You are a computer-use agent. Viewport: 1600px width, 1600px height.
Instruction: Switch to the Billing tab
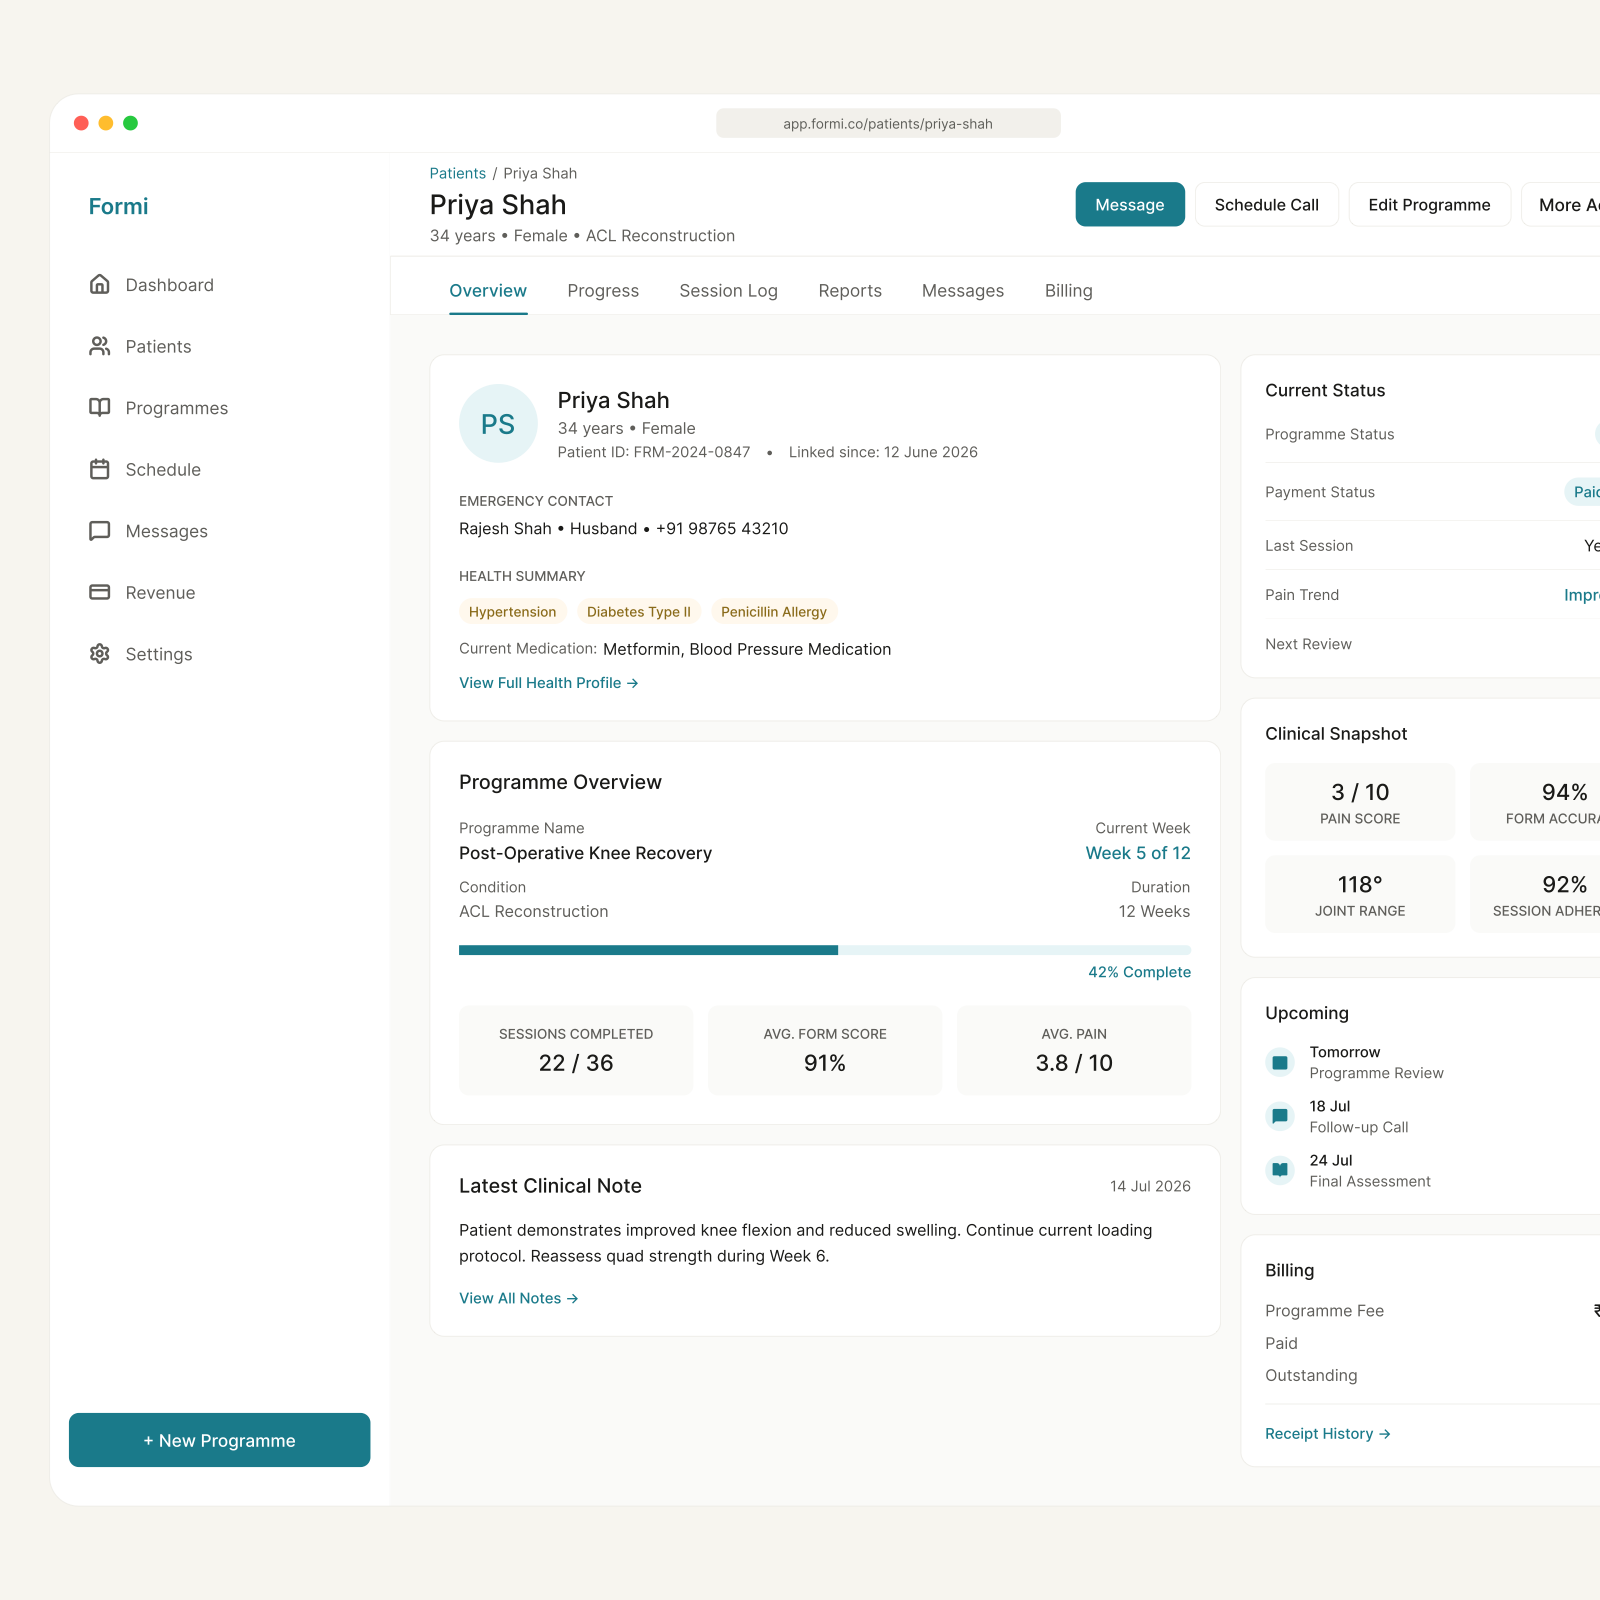tap(1069, 291)
